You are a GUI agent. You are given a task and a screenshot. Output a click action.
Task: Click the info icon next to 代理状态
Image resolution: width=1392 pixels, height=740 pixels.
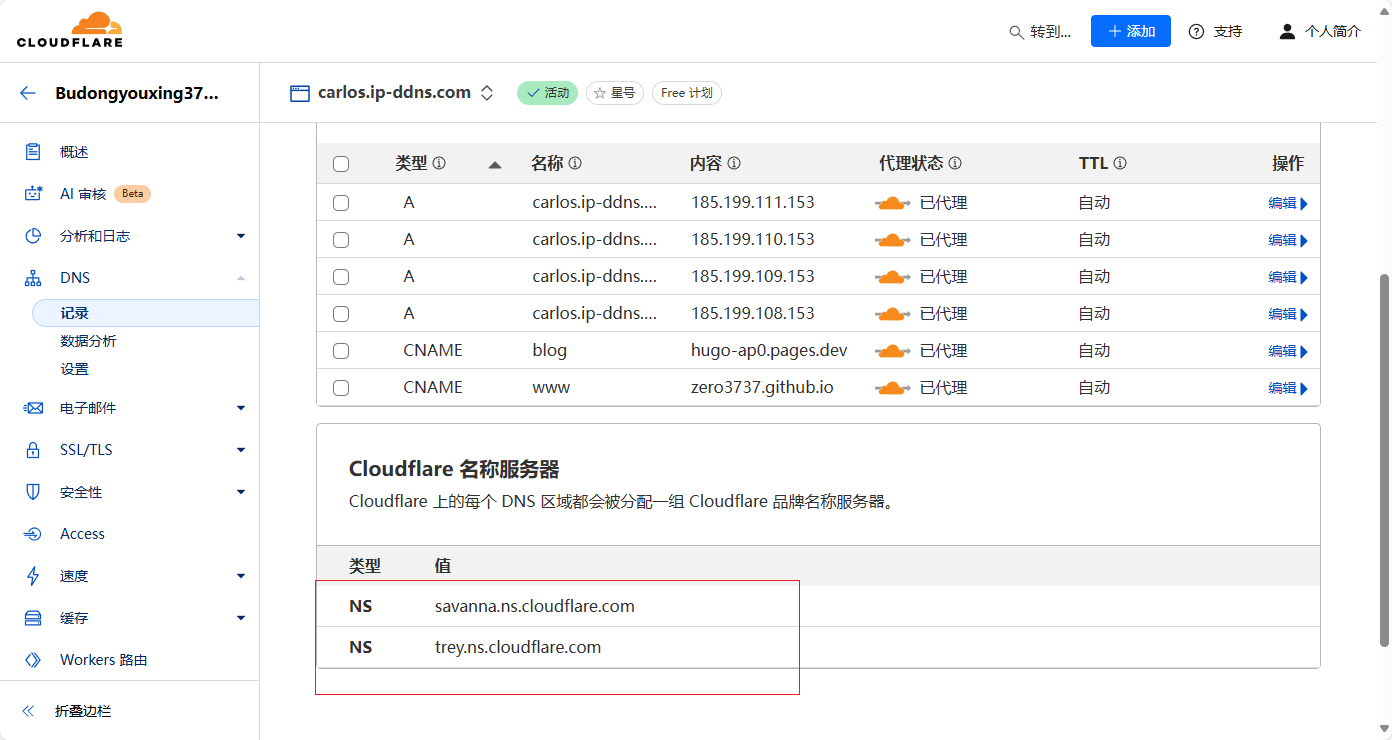tap(955, 164)
